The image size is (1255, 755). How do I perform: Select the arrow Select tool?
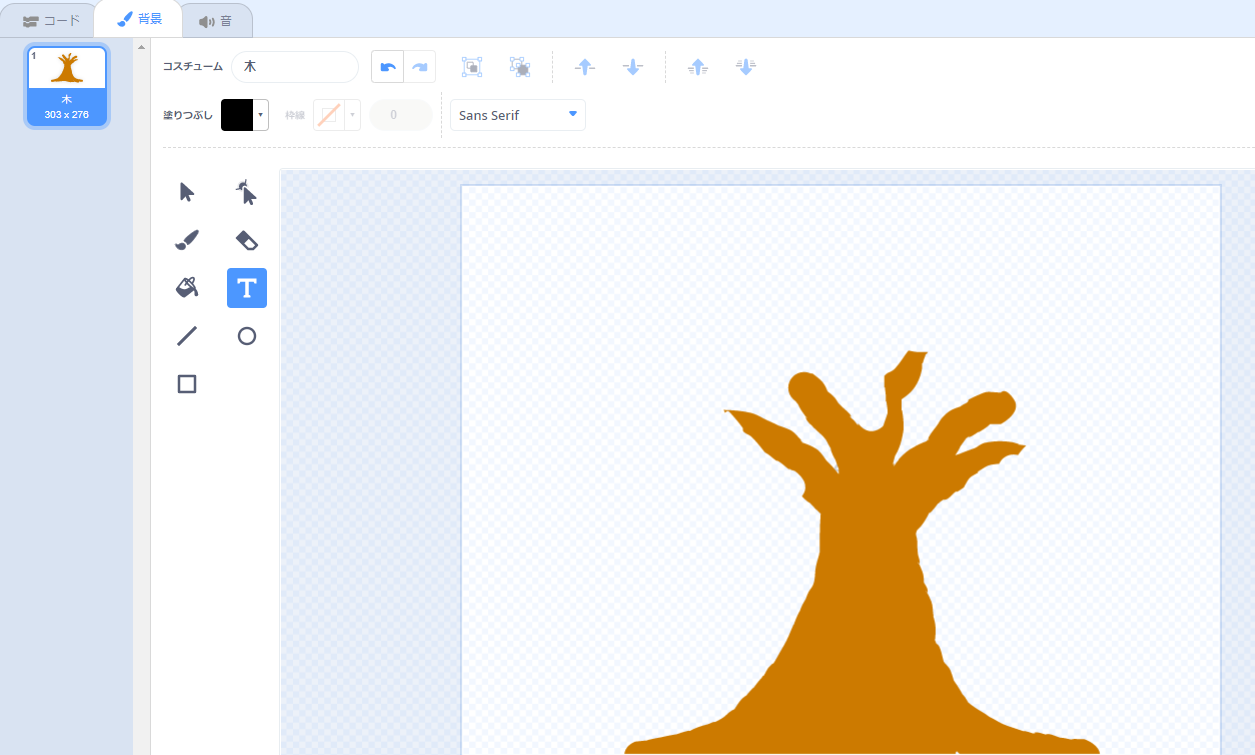[187, 192]
